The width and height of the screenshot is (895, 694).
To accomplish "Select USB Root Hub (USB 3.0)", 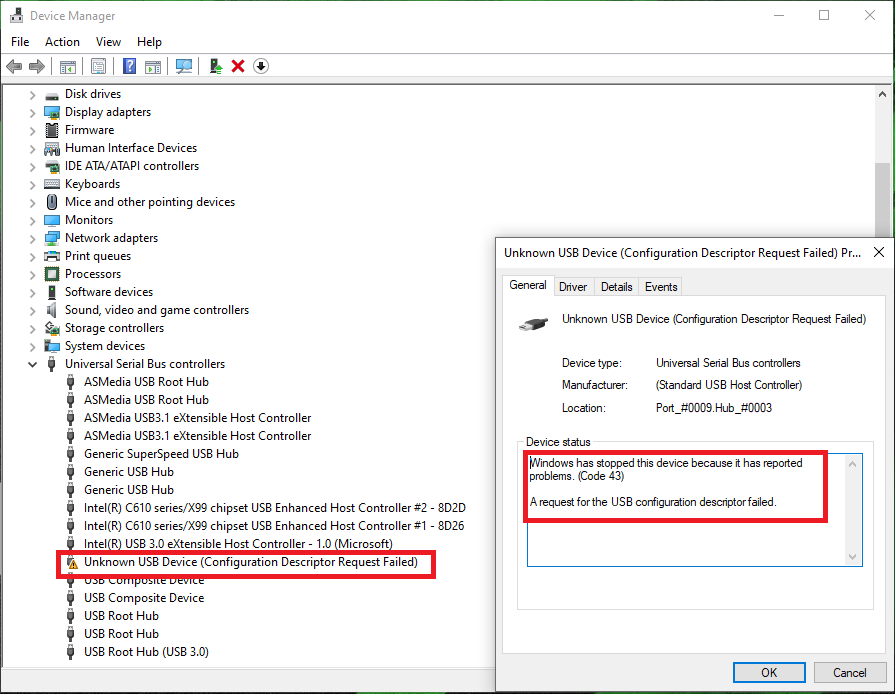I will (146, 652).
